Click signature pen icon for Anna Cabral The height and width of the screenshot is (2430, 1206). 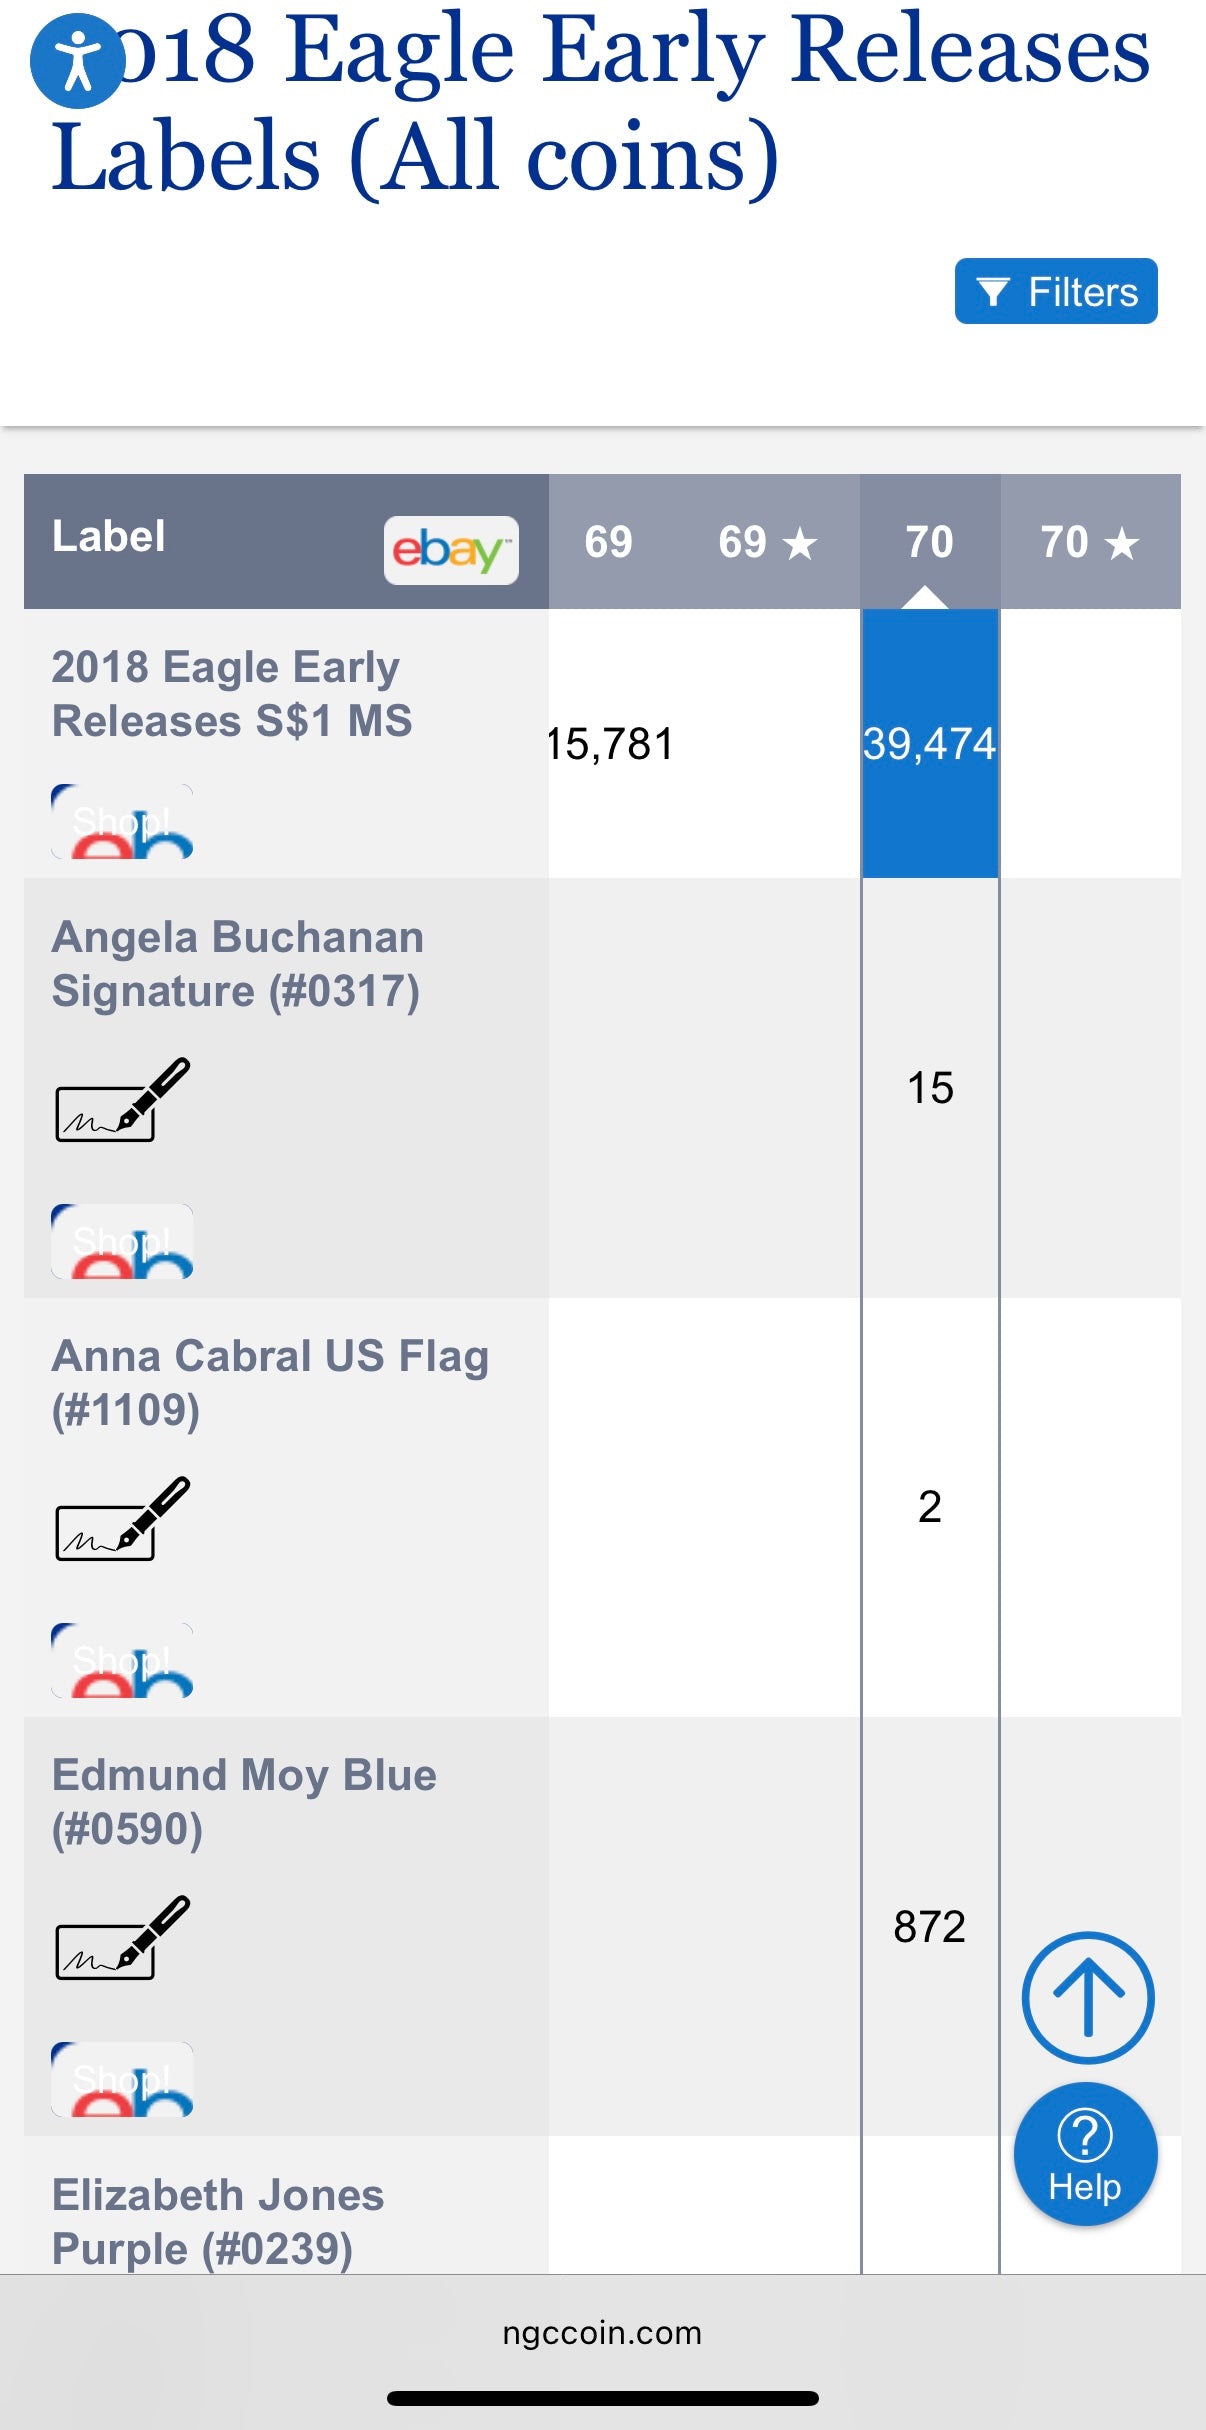[x=122, y=1518]
